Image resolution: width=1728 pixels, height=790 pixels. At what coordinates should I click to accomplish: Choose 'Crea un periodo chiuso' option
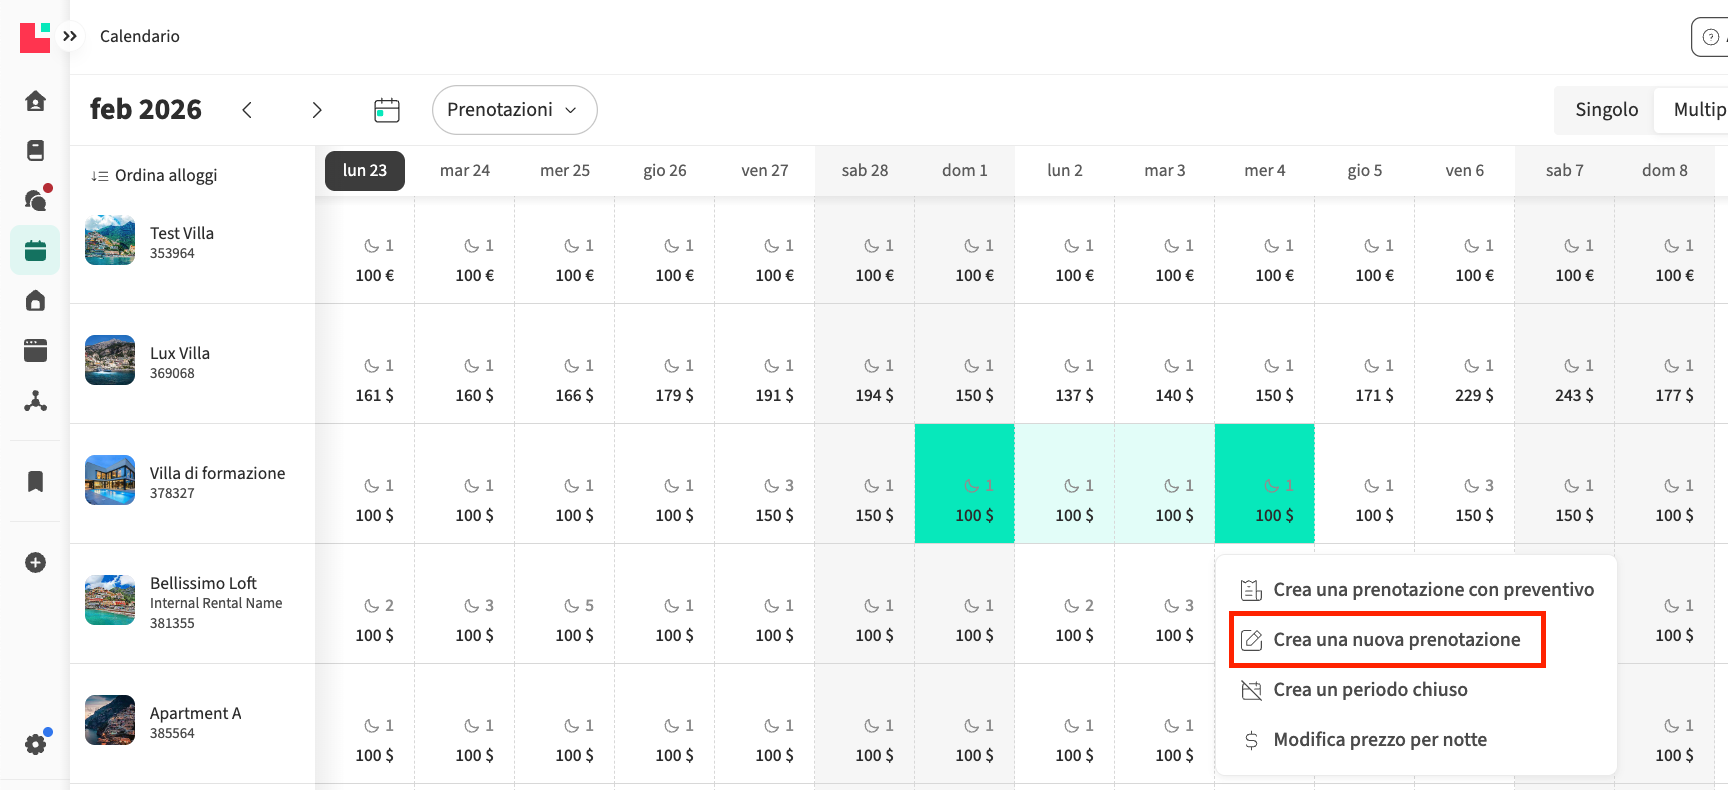[1369, 690]
